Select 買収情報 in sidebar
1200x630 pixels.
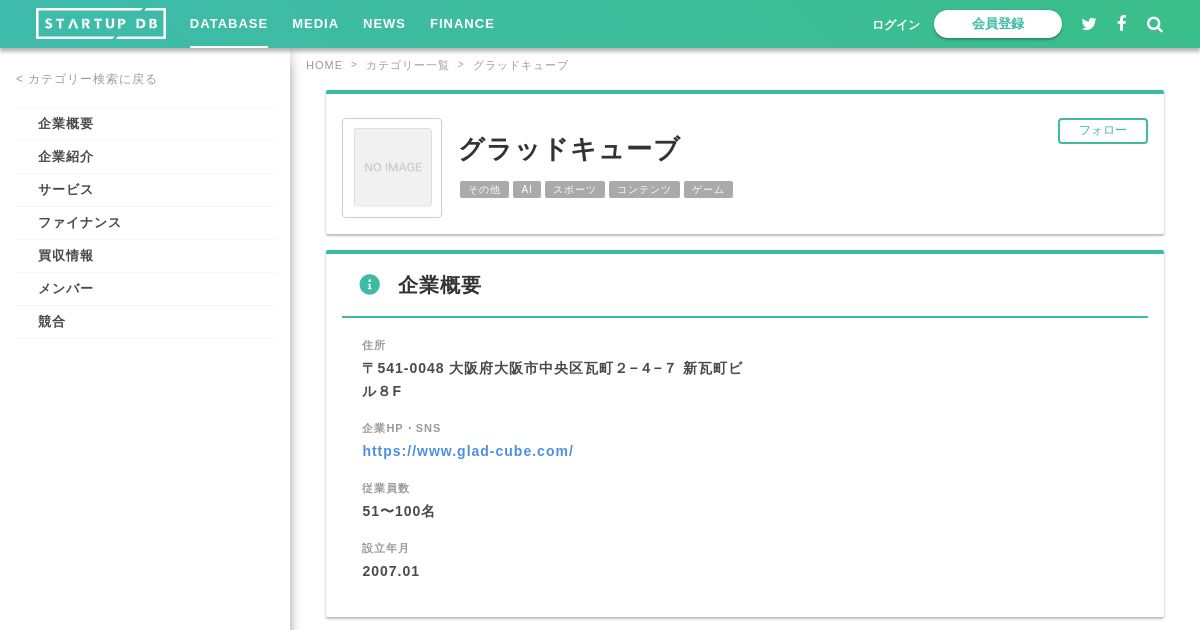(145, 256)
